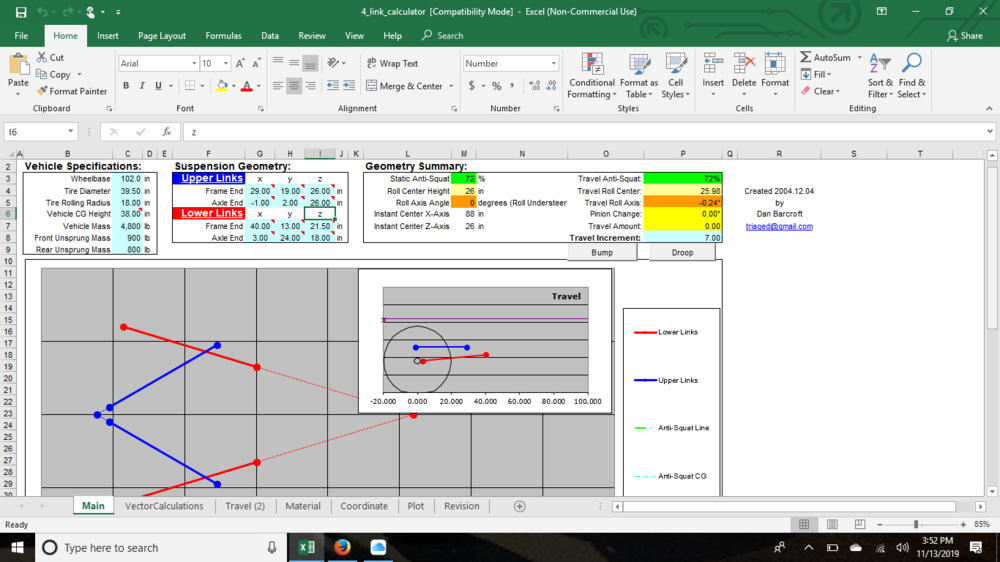This screenshot has height=562, width=1000.
Task: Select the Format Painter tool
Action: (x=71, y=91)
